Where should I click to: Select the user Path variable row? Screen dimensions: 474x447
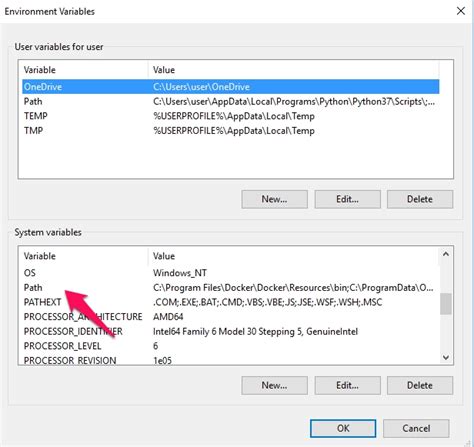[x=231, y=101]
